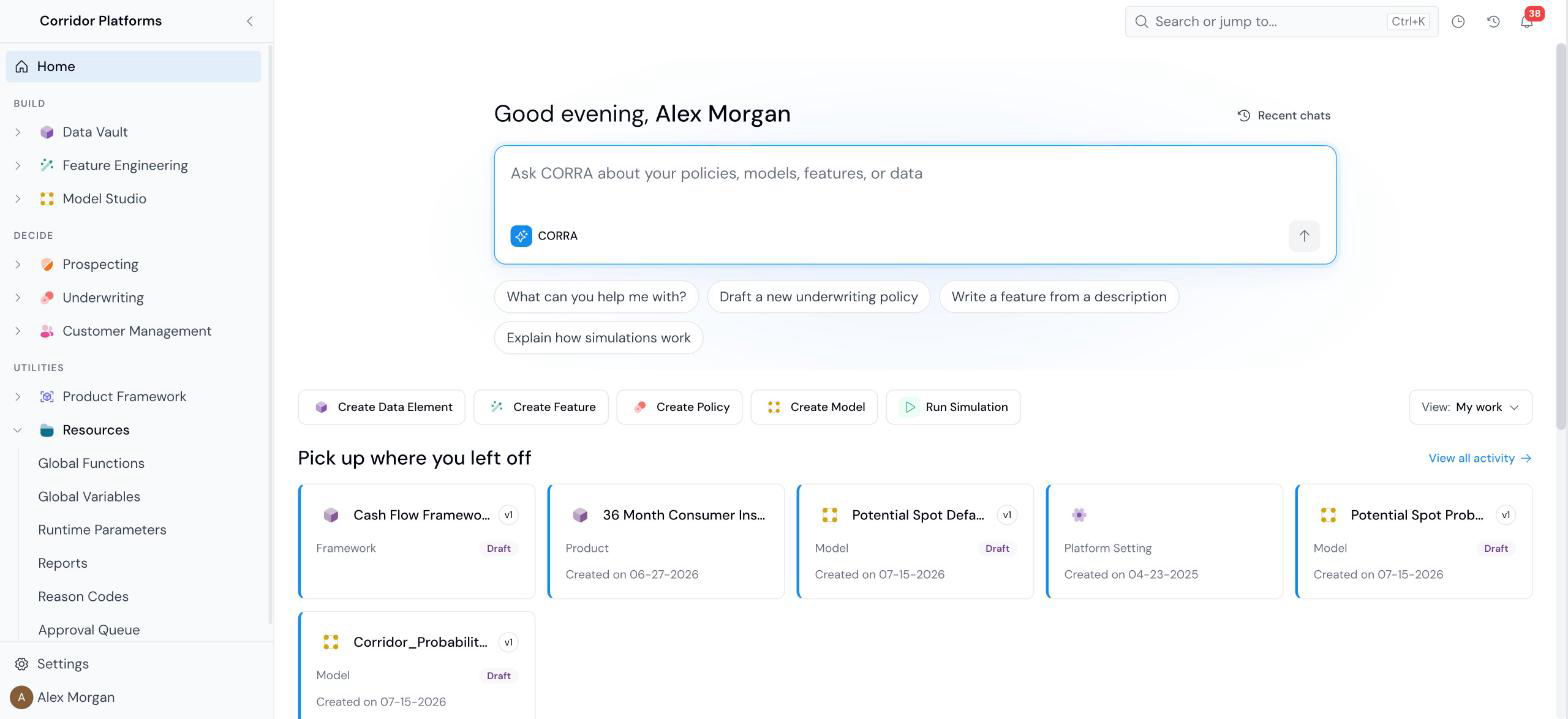Expand the Prospecting tree node
1568x719 pixels.
pos(18,265)
